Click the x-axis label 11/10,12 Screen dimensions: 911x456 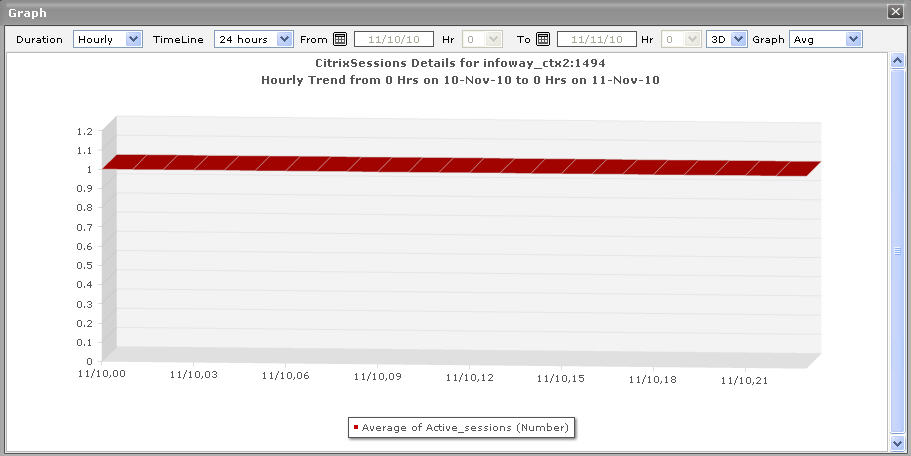pyautogui.click(x=469, y=378)
